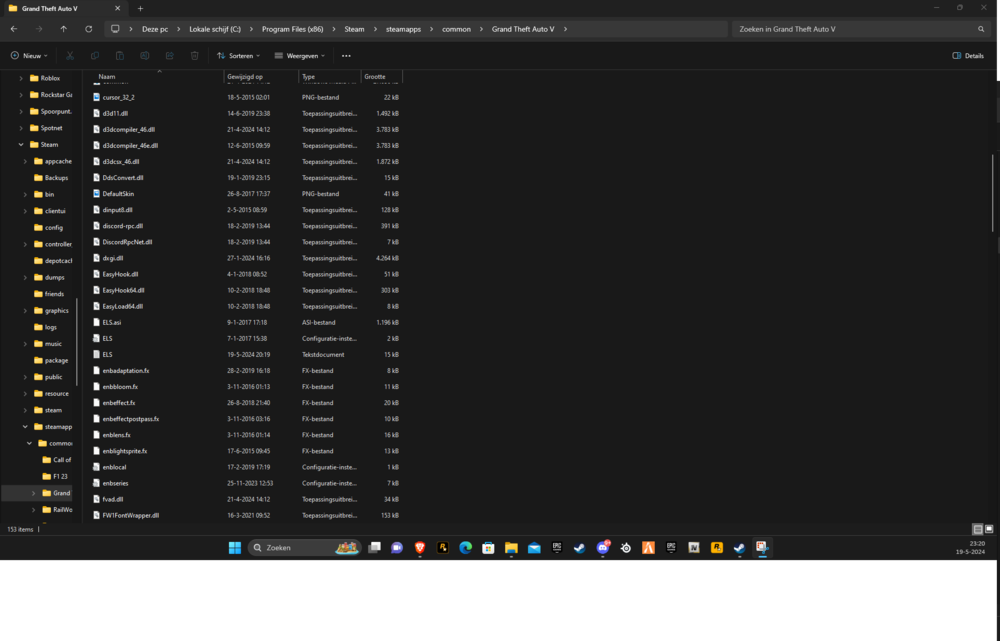Toggle the Details pane open

tap(966, 55)
